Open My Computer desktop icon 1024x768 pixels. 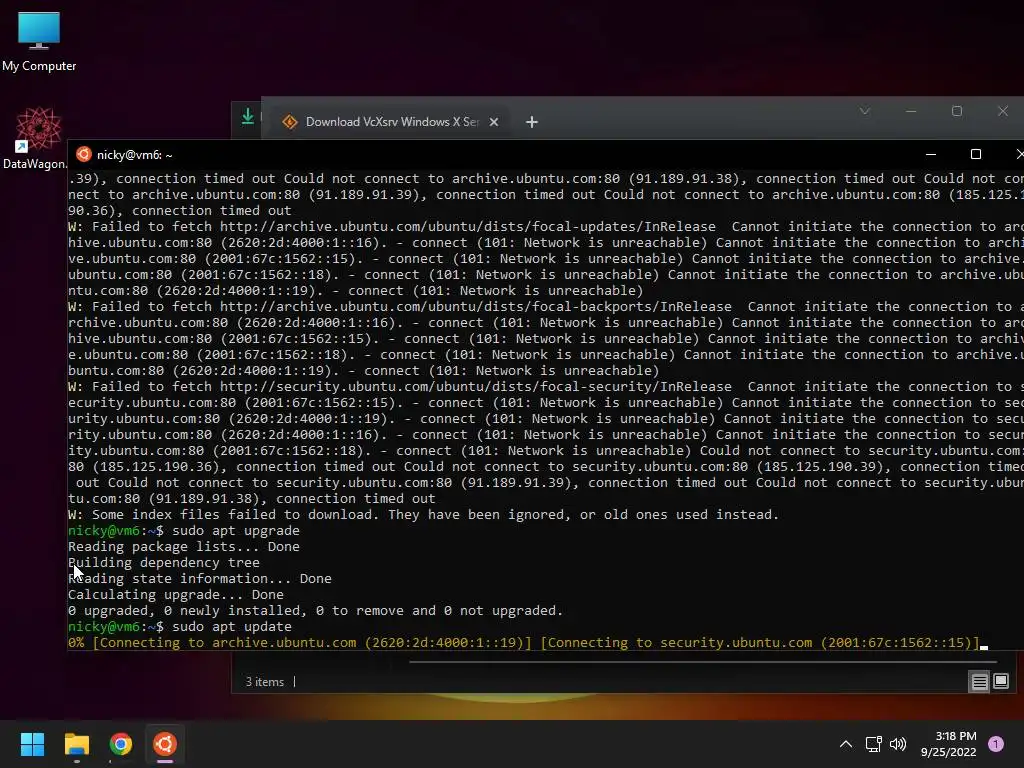[39, 40]
